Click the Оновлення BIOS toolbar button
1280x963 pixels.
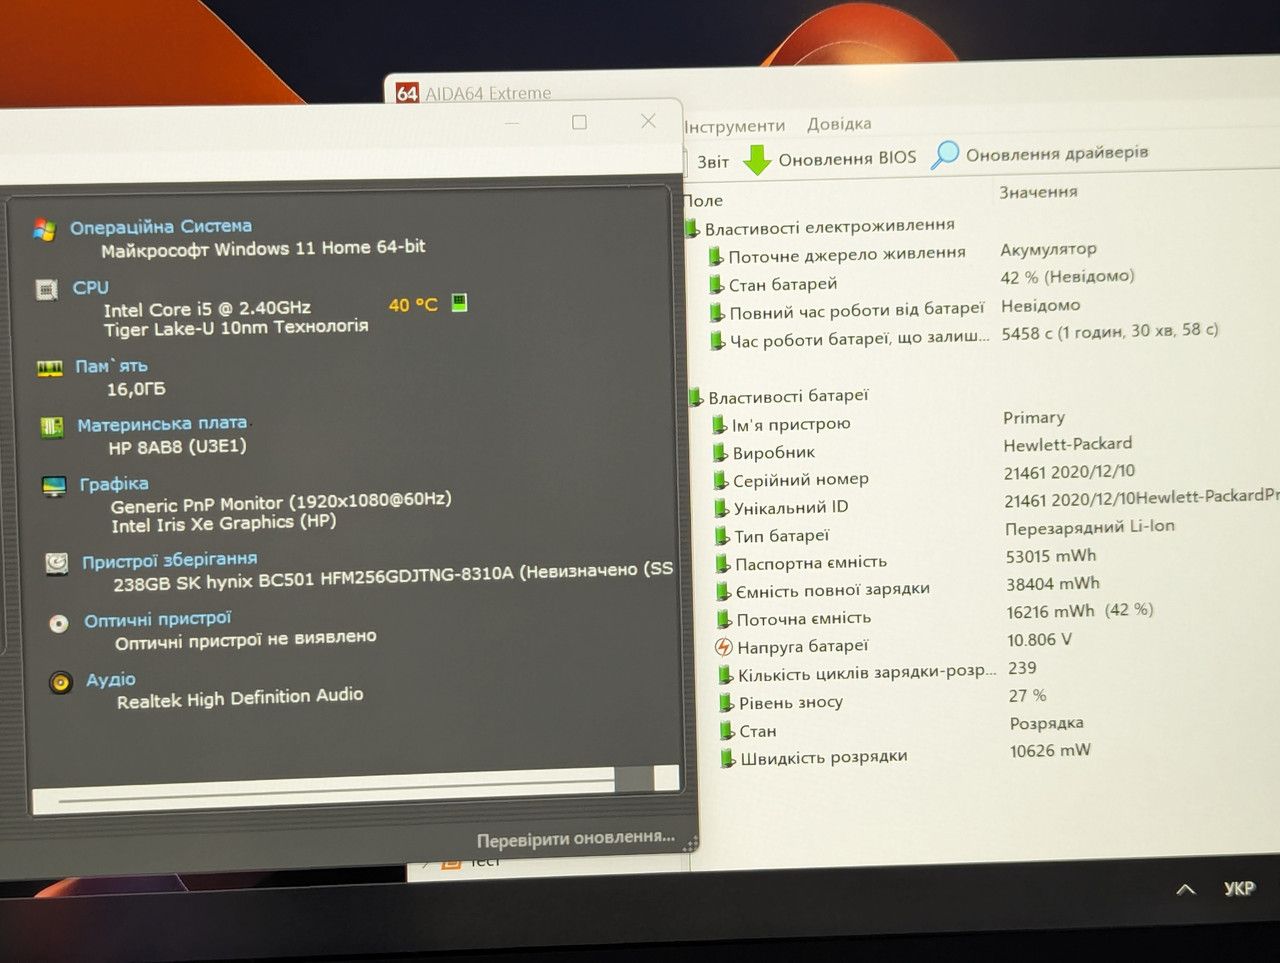[831, 159]
